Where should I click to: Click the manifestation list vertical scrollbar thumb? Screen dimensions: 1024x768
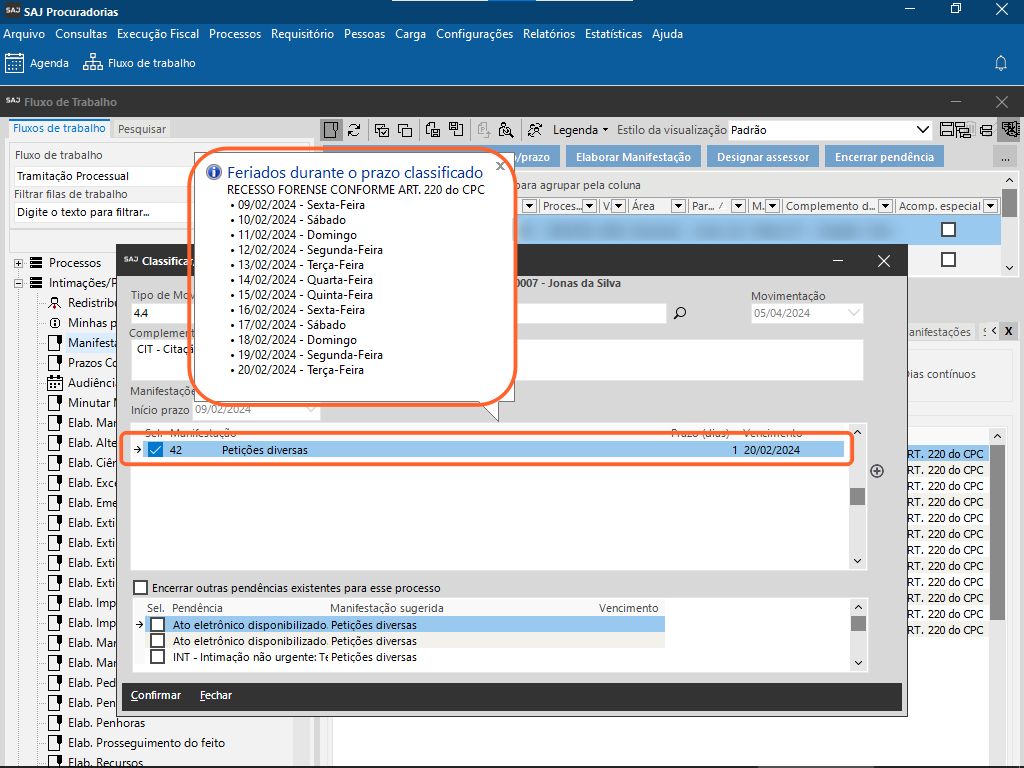click(x=857, y=497)
